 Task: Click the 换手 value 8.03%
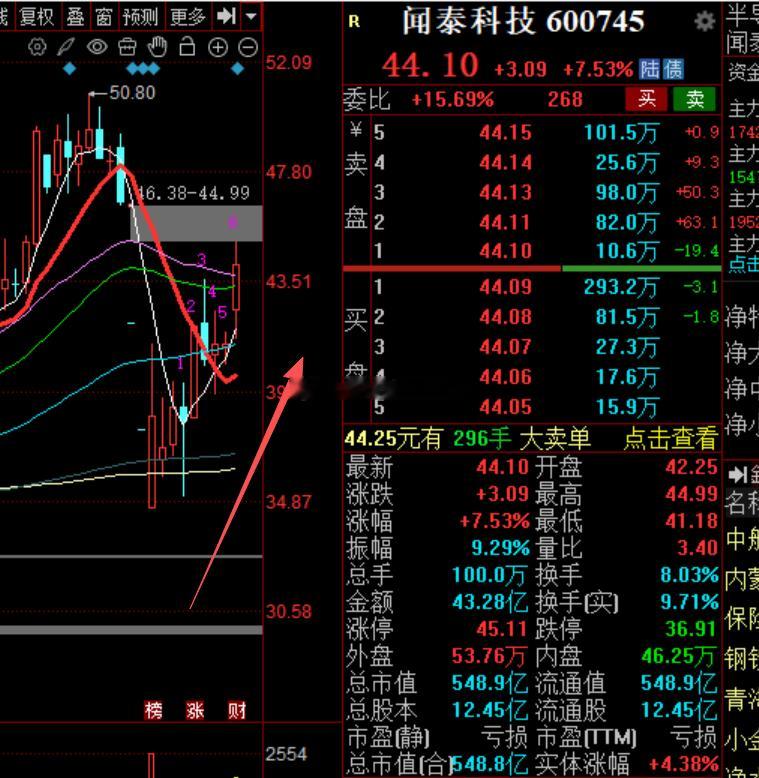(689, 575)
